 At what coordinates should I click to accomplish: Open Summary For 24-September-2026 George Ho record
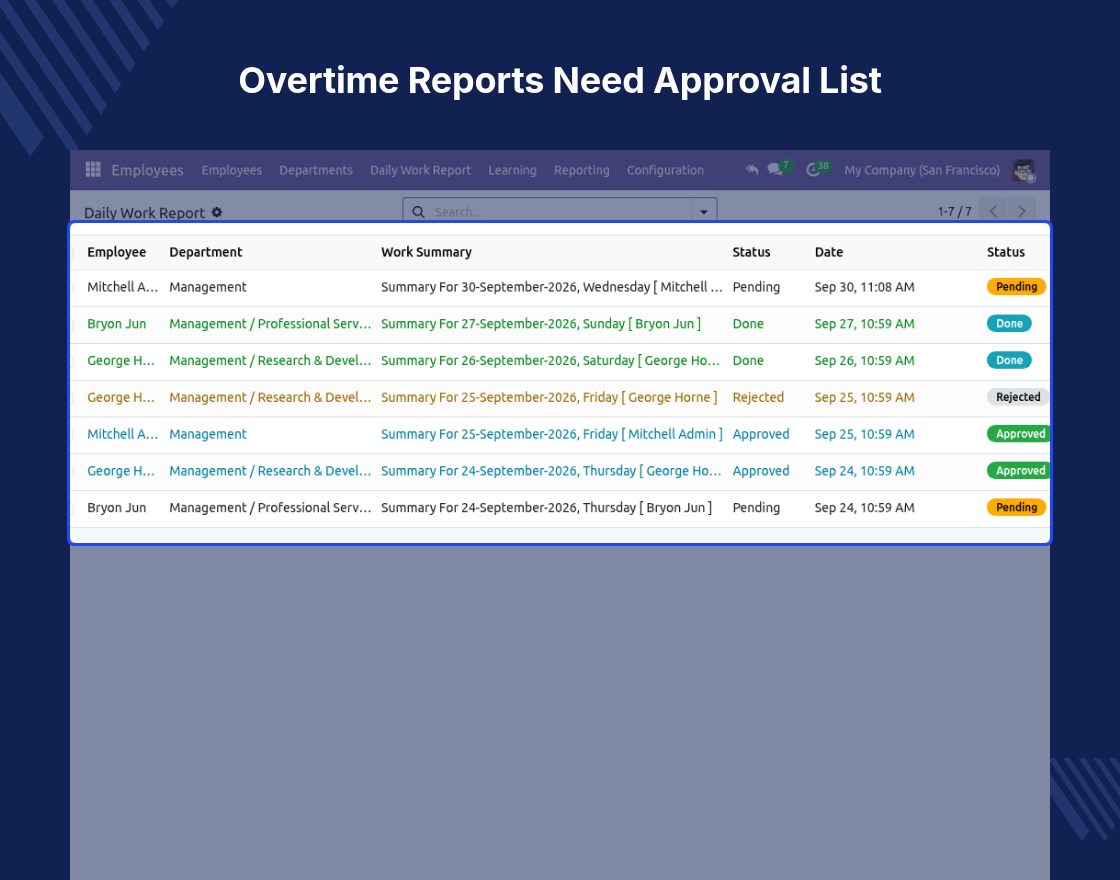pos(551,471)
